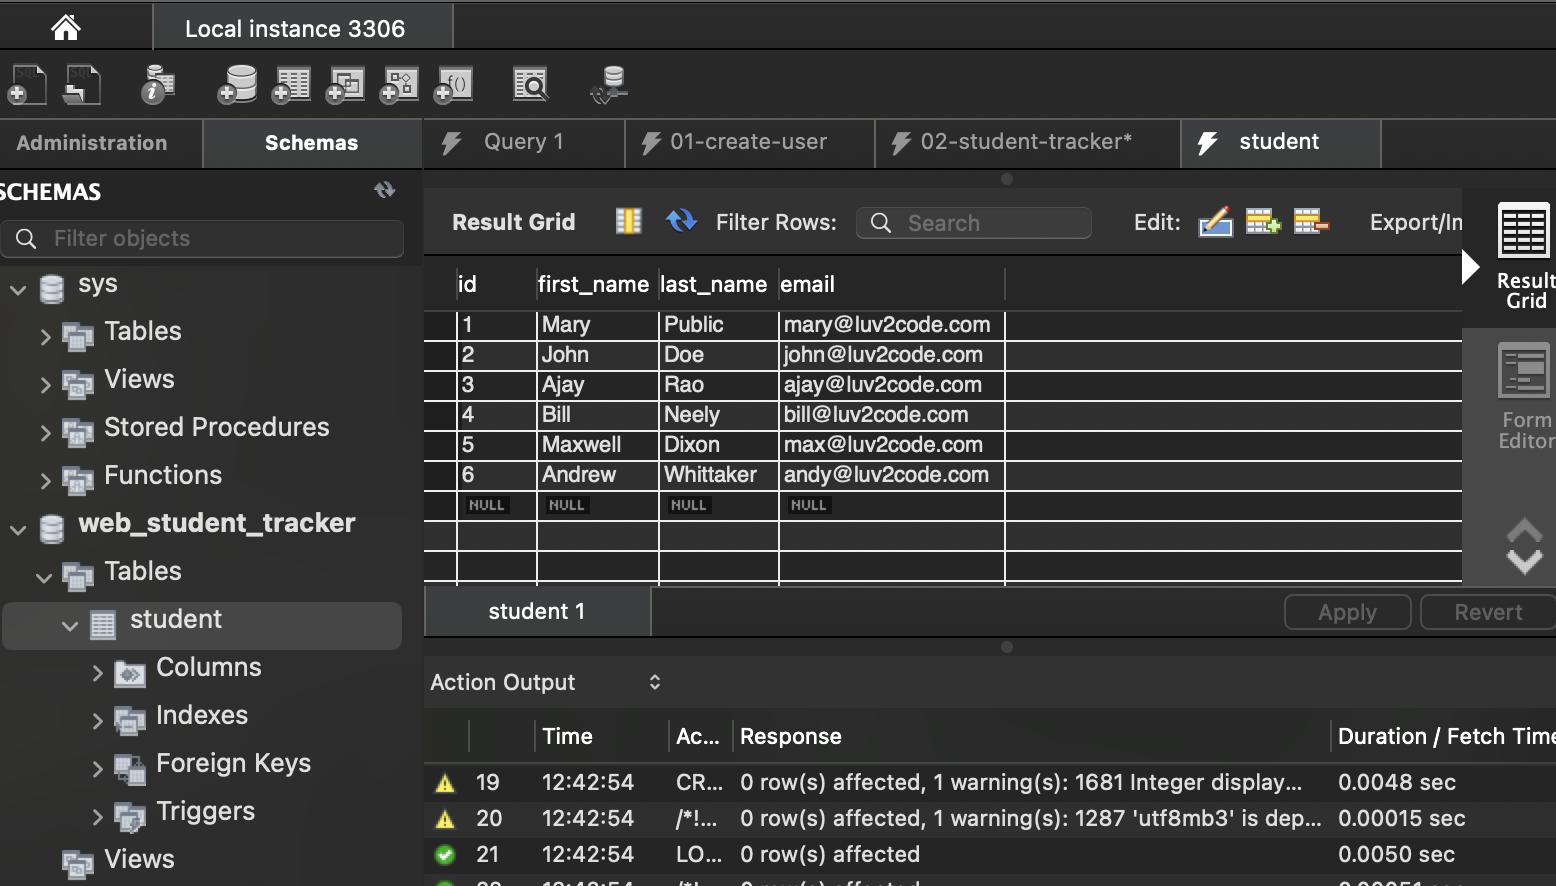Create a new view icon

(345, 85)
